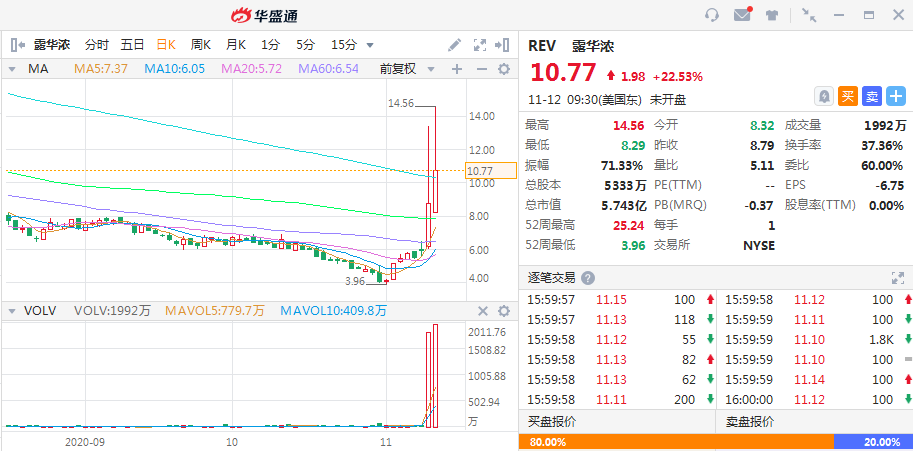Screen dimensions: 913x451
Task: Switch to 五日 five-day tab
Action: 132,45
